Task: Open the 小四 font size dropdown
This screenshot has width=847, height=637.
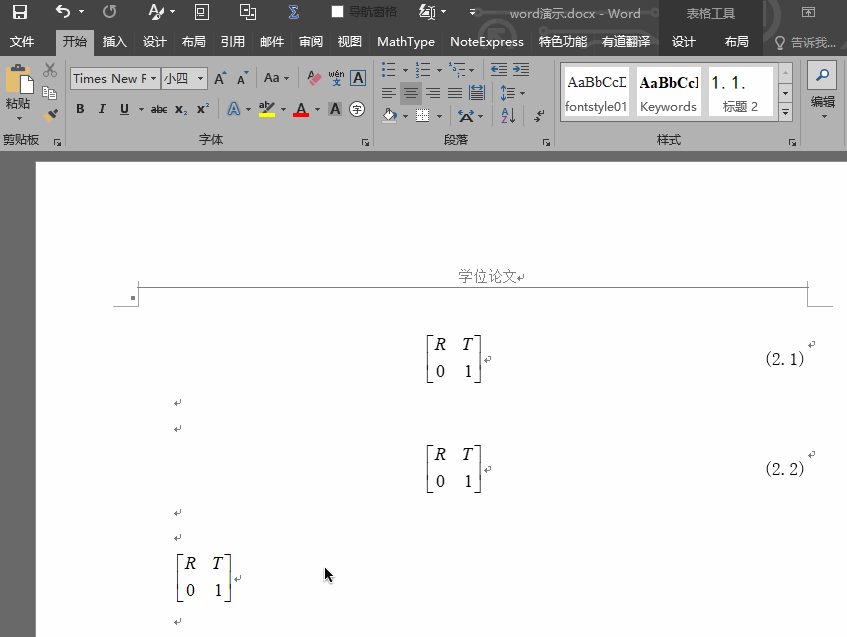Action: click(x=200, y=79)
